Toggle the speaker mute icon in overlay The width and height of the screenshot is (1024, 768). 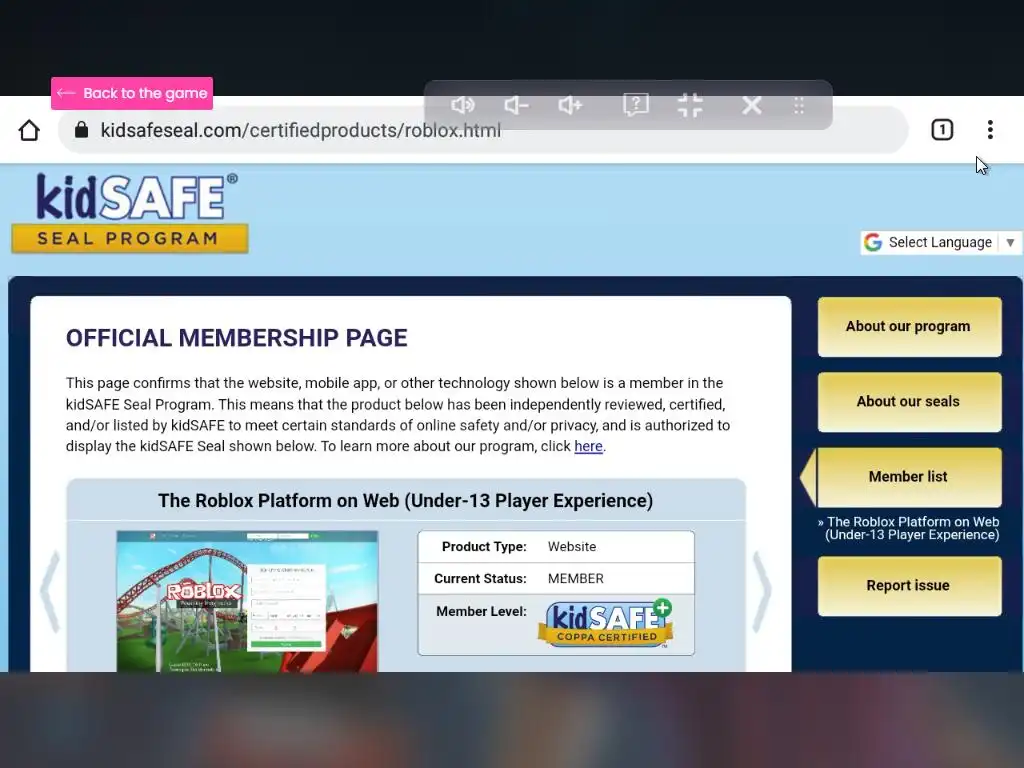(x=462, y=105)
